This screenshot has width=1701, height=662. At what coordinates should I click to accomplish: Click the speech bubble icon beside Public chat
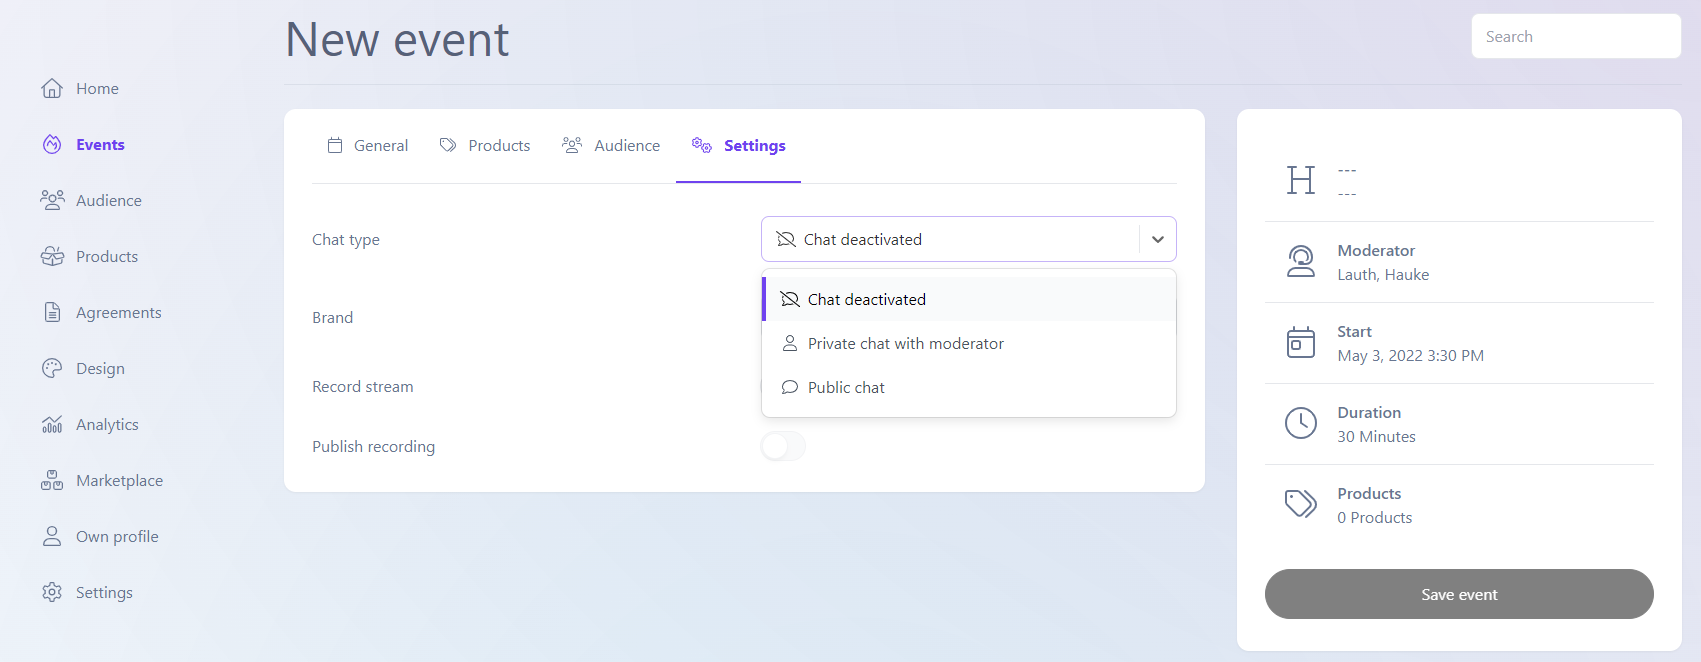(x=790, y=387)
